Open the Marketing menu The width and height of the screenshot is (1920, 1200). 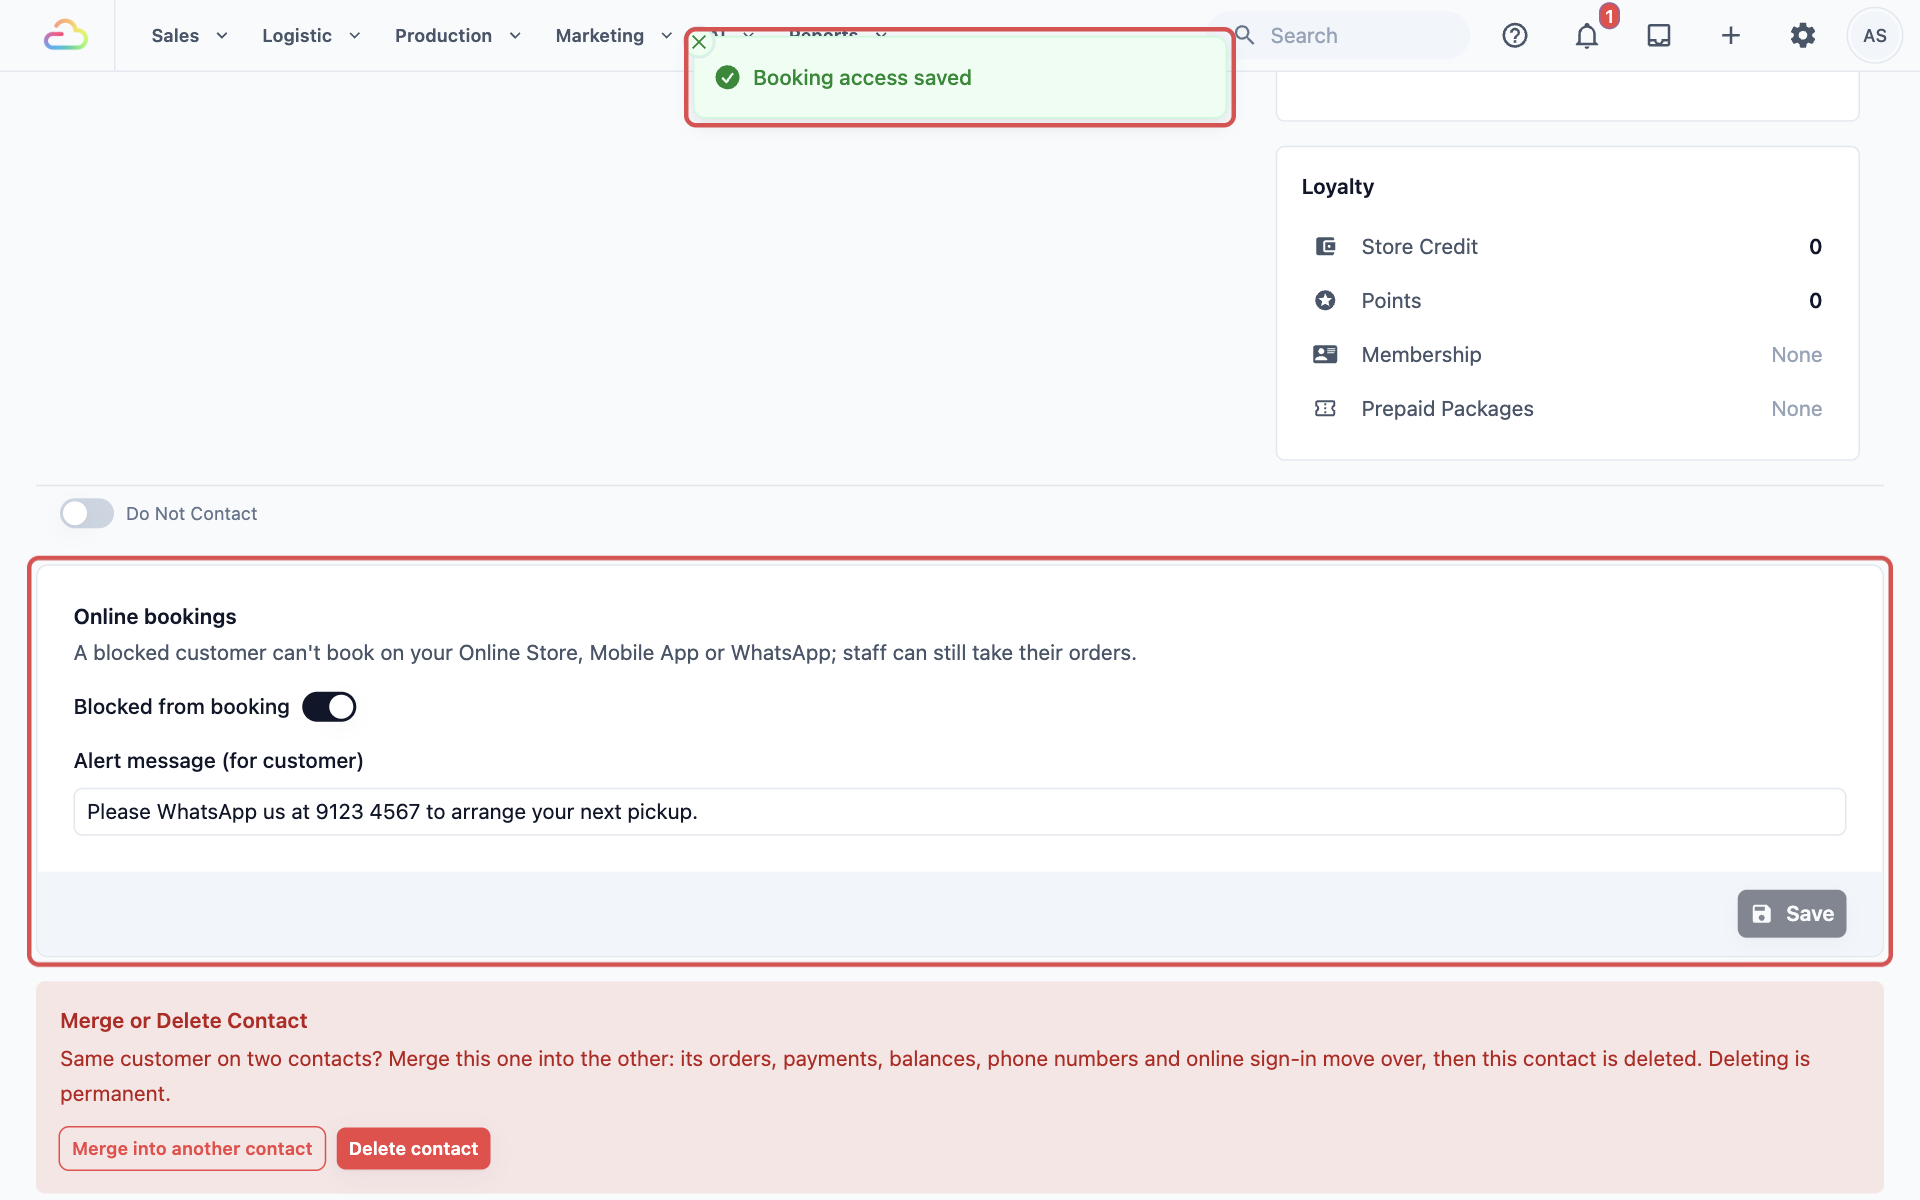(x=614, y=36)
